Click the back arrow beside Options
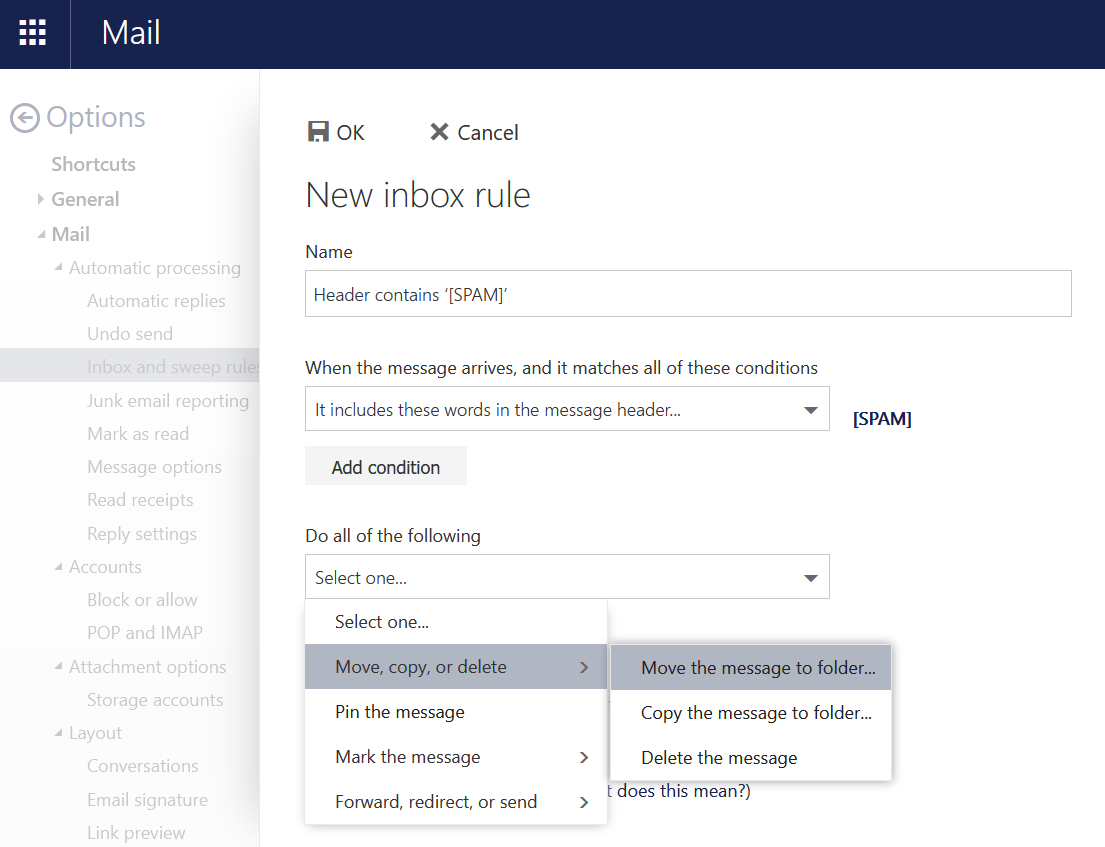 click(x=24, y=118)
